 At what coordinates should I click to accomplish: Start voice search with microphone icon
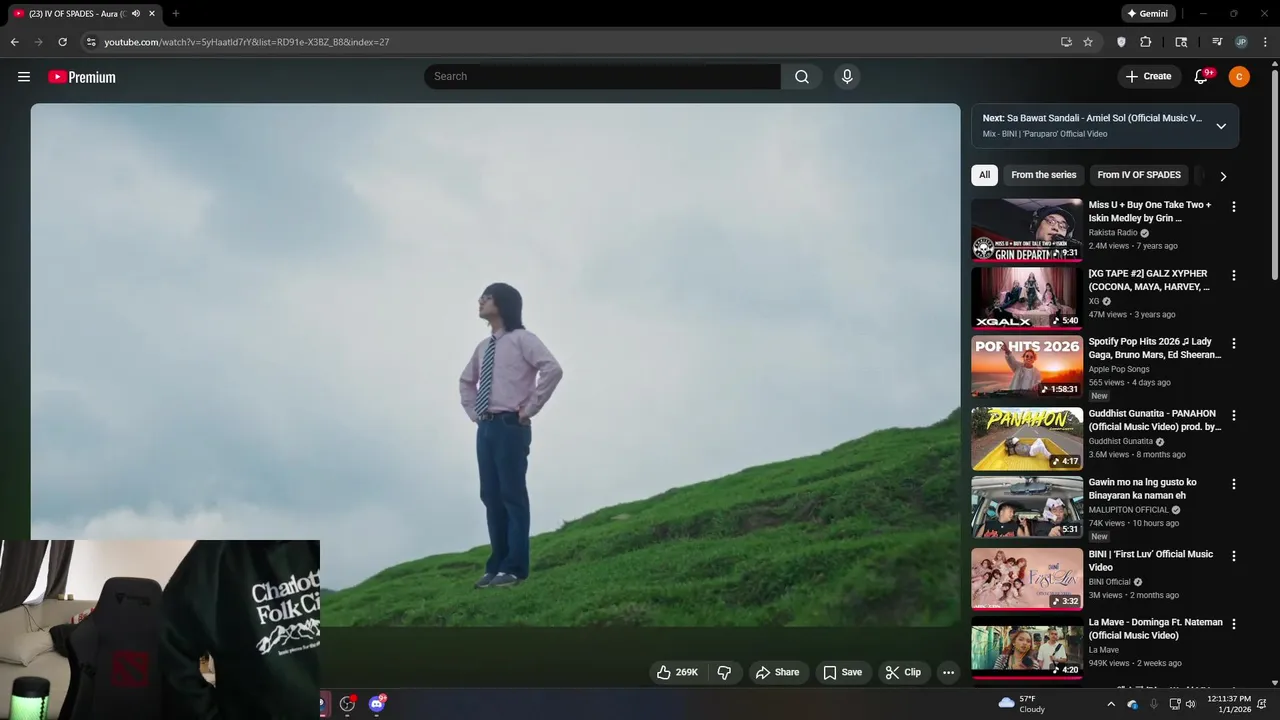pos(847,77)
